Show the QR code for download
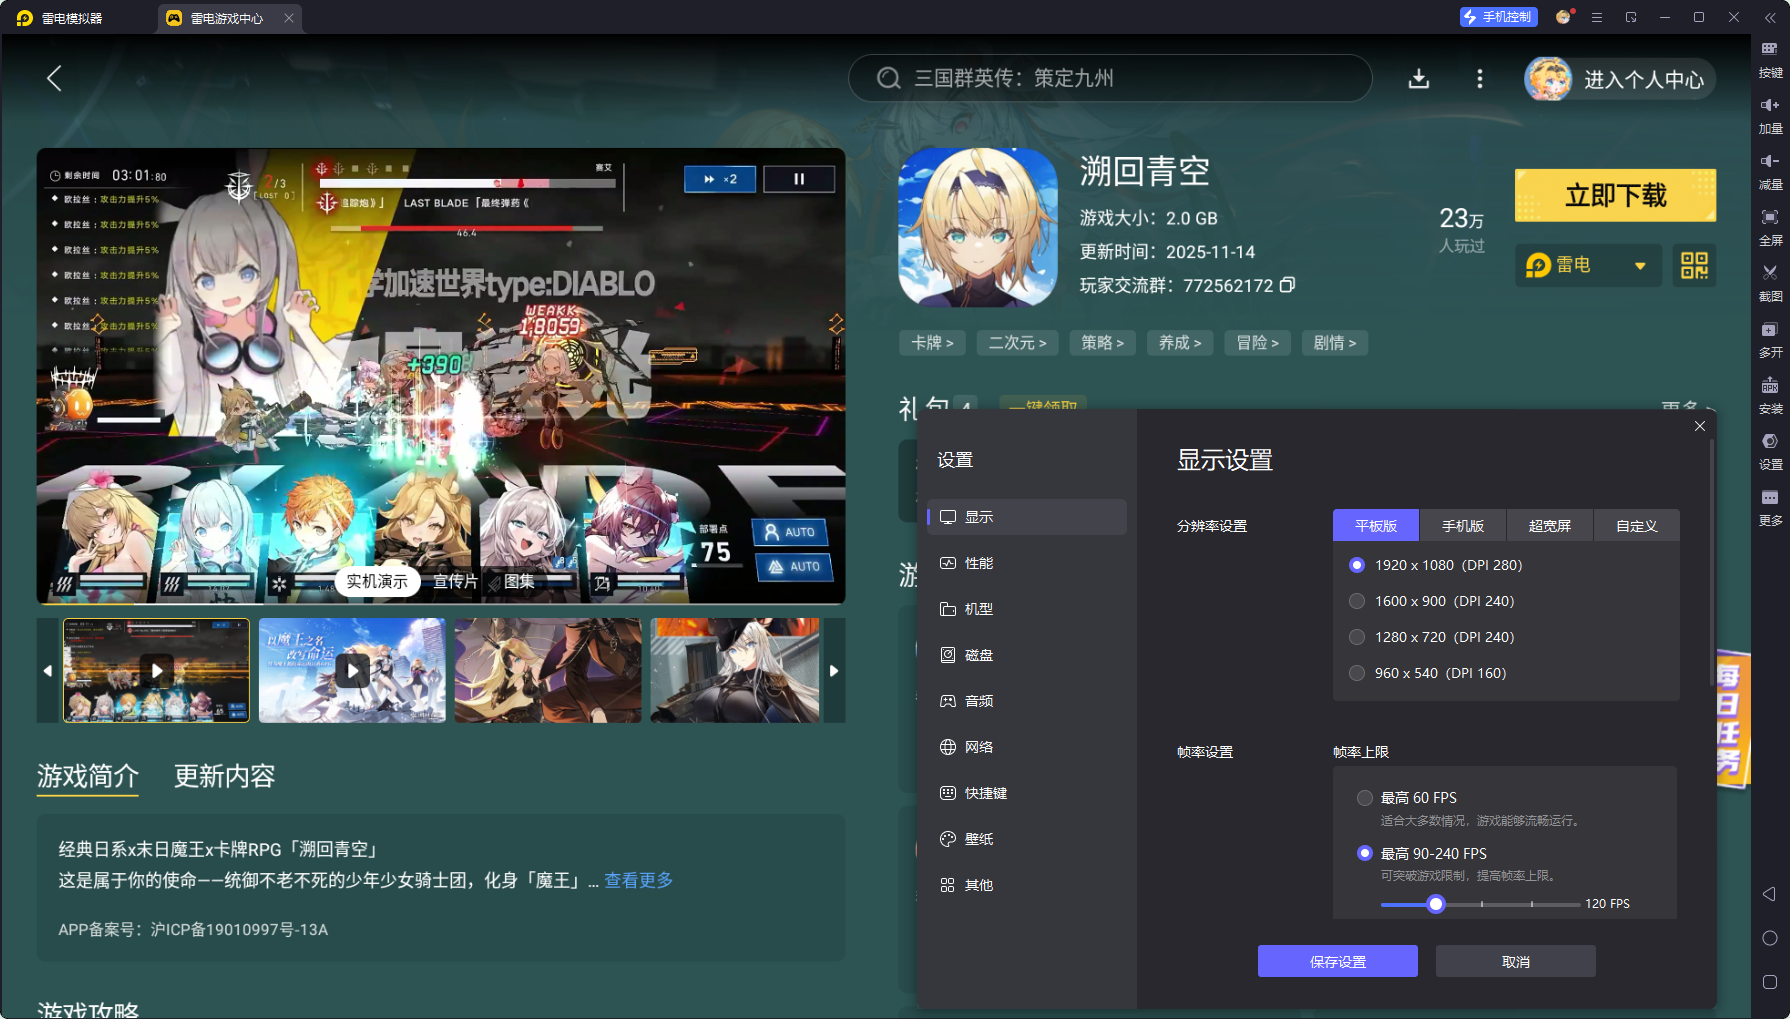The width and height of the screenshot is (1790, 1019). (x=1694, y=265)
